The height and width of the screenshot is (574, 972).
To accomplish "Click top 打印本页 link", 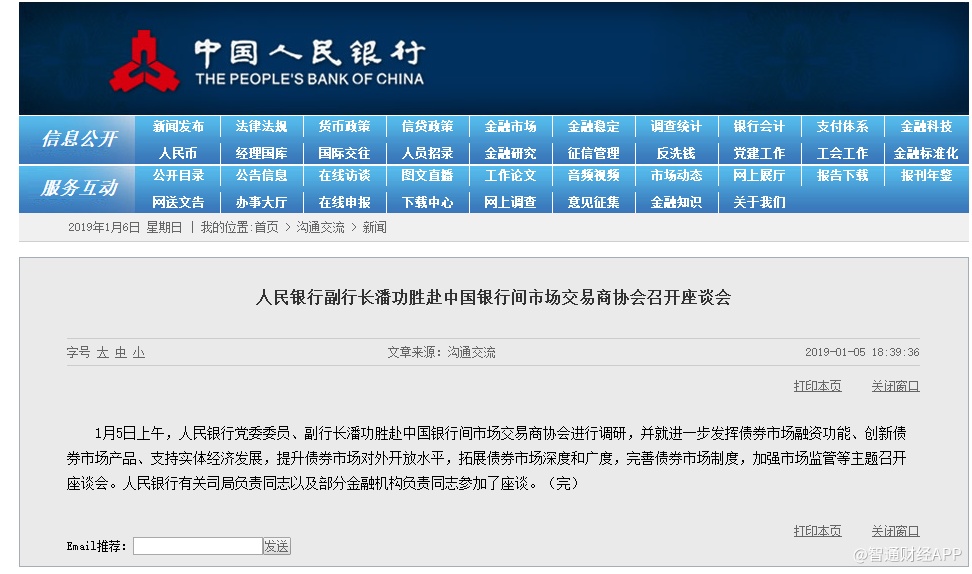I will pos(818,386).
